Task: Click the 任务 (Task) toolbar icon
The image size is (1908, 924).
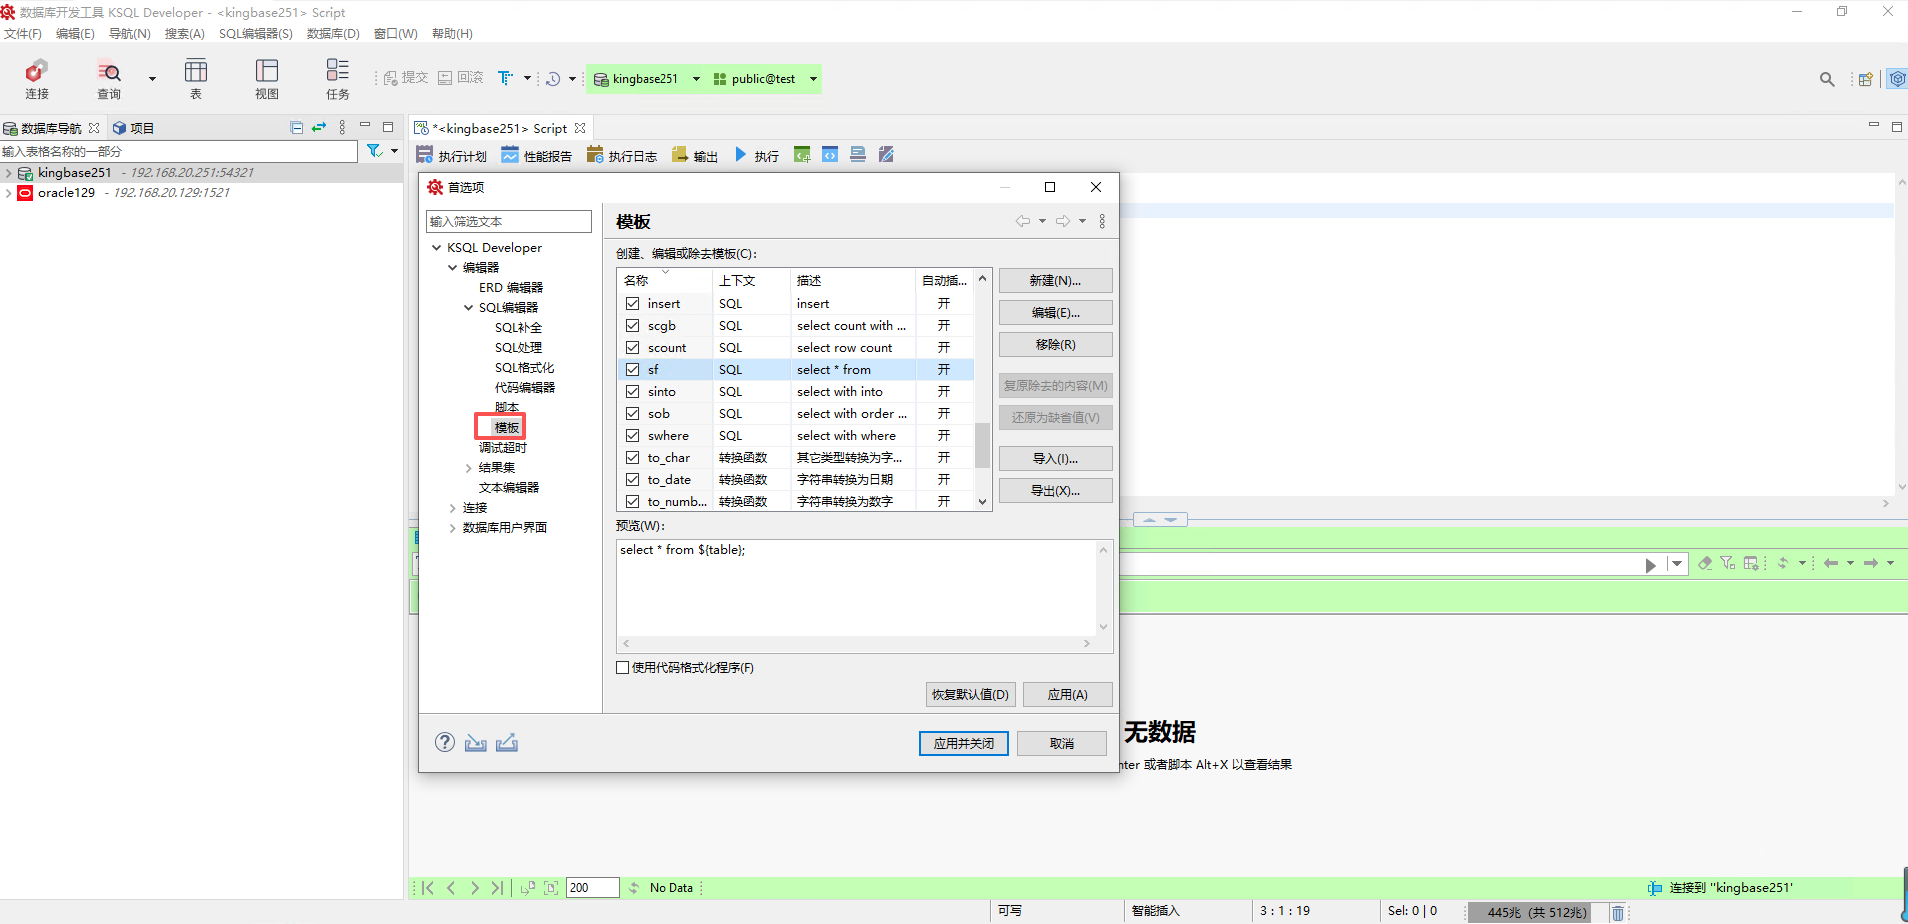Action: coord(337,78)
